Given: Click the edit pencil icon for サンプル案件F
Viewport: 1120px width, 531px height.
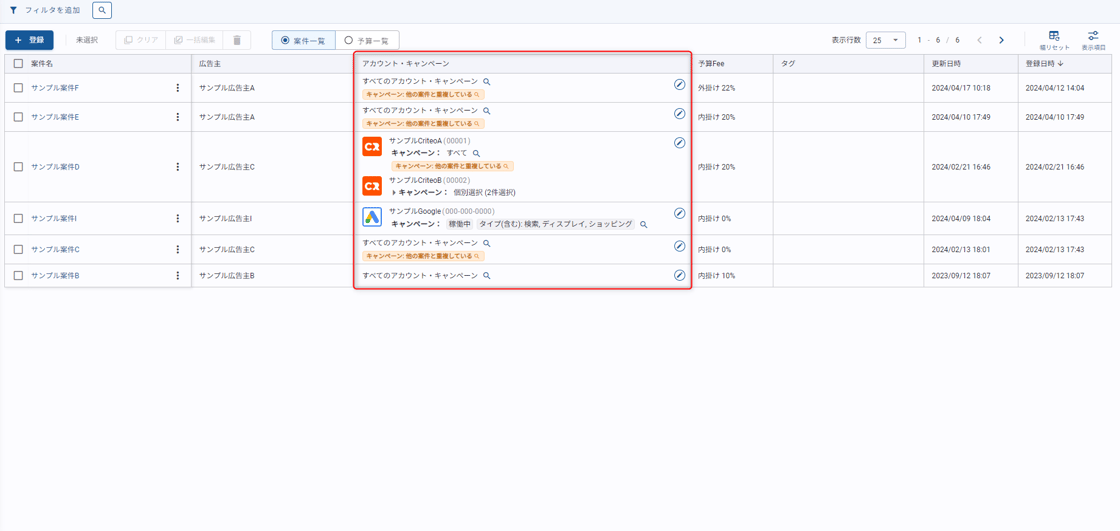Looking at the screenshot, I should 679,85.
